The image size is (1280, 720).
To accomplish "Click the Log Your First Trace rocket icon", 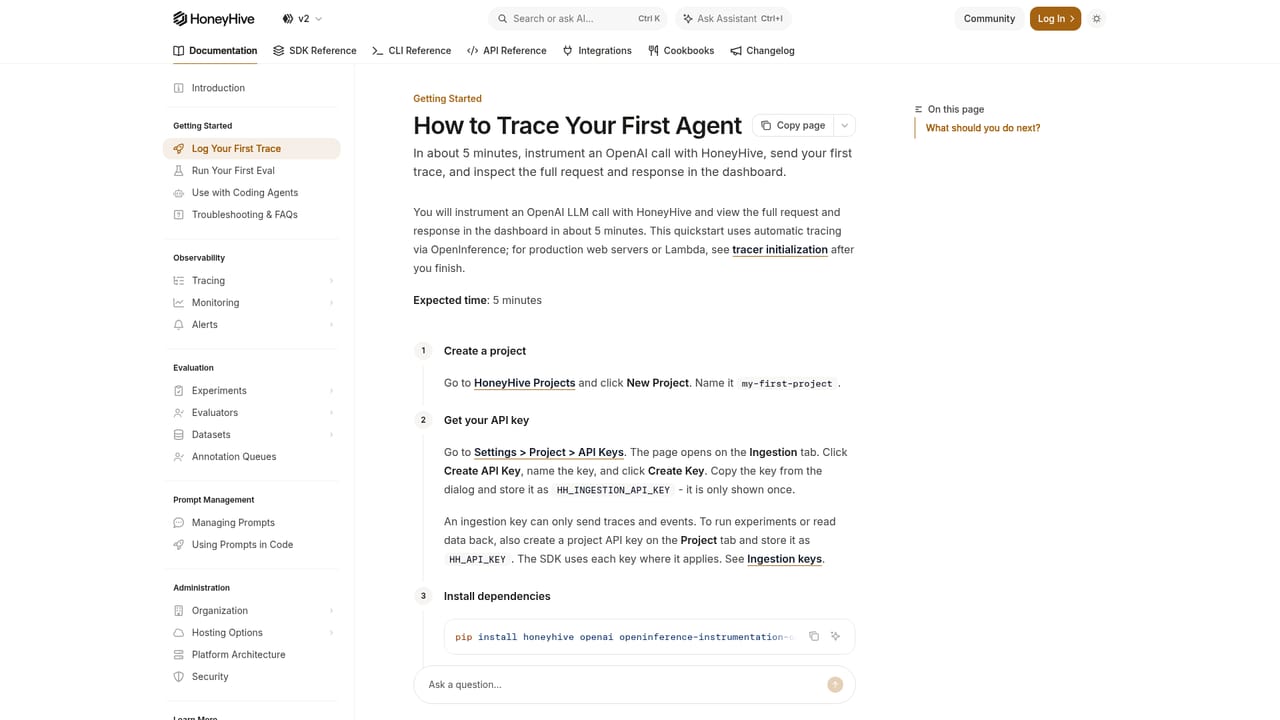I will pos(179,148).
